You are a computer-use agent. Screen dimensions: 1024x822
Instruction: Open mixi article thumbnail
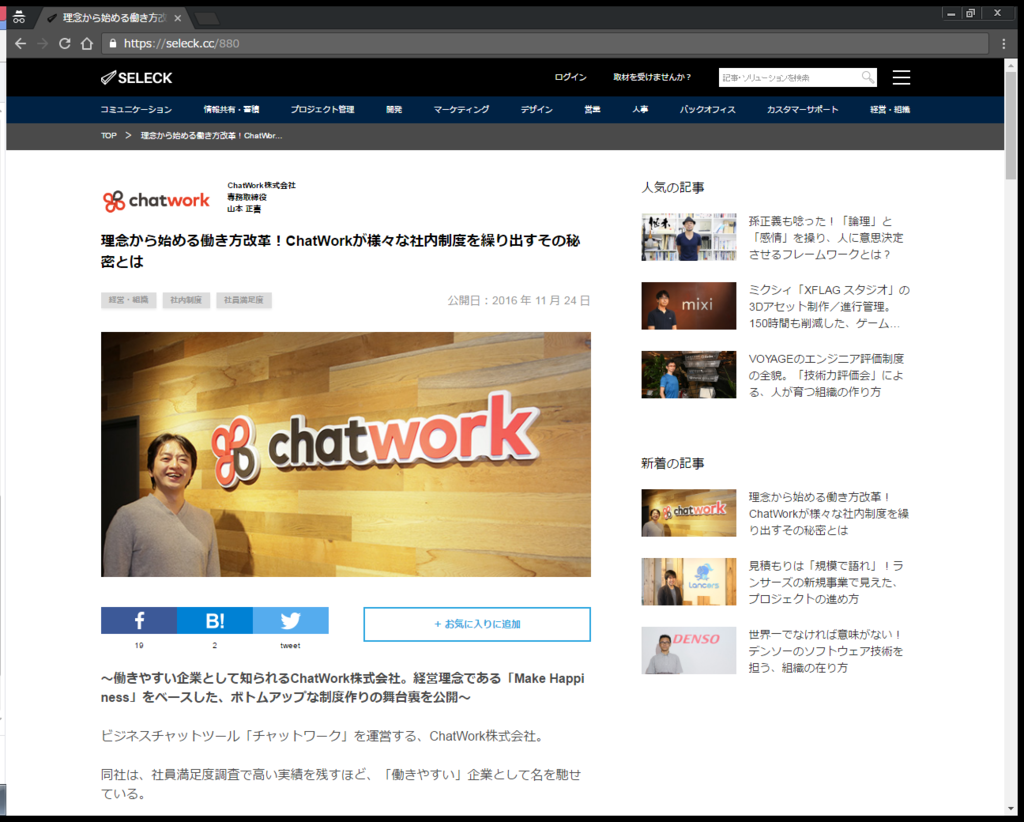click(x=688, y=306)
